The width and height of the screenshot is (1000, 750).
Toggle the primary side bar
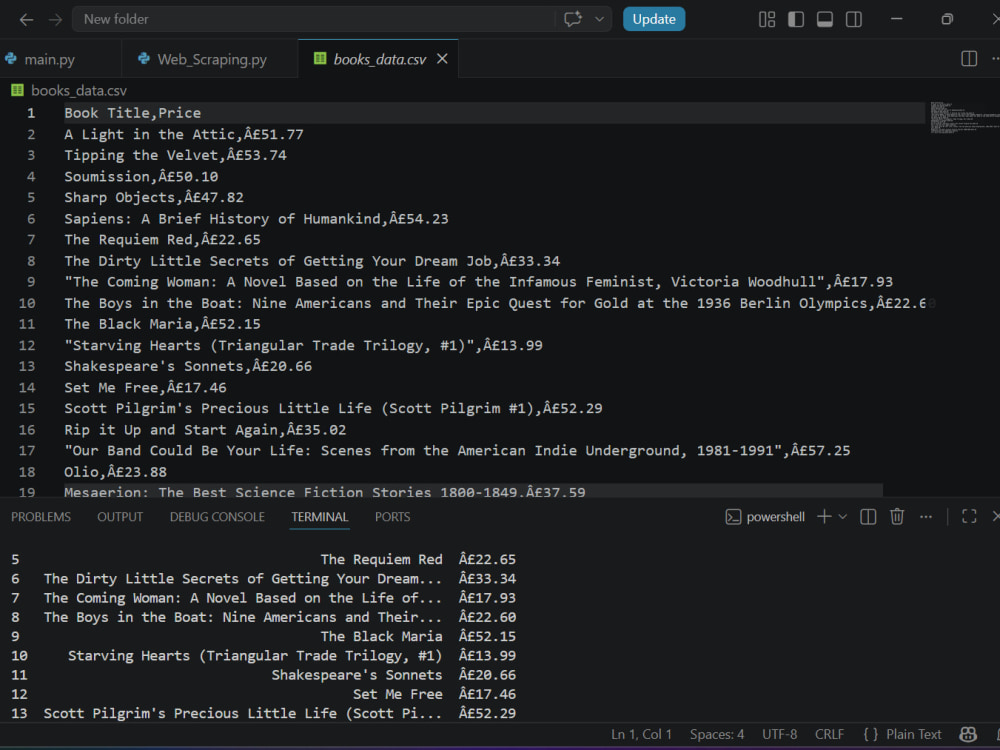(x=796, y=20)
